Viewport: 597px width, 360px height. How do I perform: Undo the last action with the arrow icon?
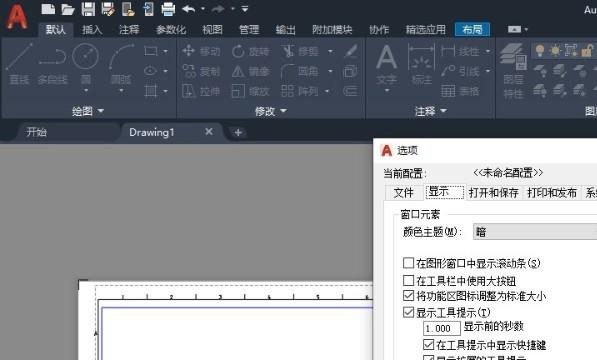tap(188, 9)
